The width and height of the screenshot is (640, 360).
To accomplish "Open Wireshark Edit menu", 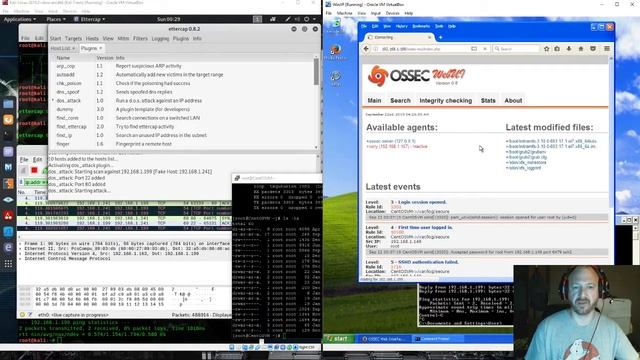I will click(x=38, y=159).
